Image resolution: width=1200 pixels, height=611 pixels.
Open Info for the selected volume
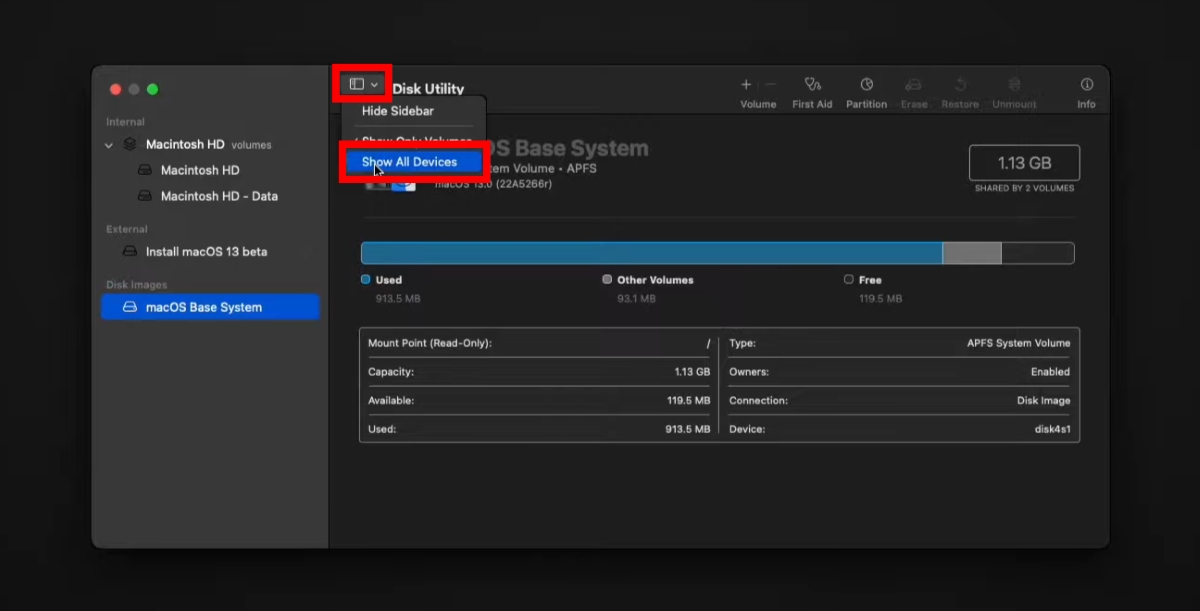pos(1086,88)
